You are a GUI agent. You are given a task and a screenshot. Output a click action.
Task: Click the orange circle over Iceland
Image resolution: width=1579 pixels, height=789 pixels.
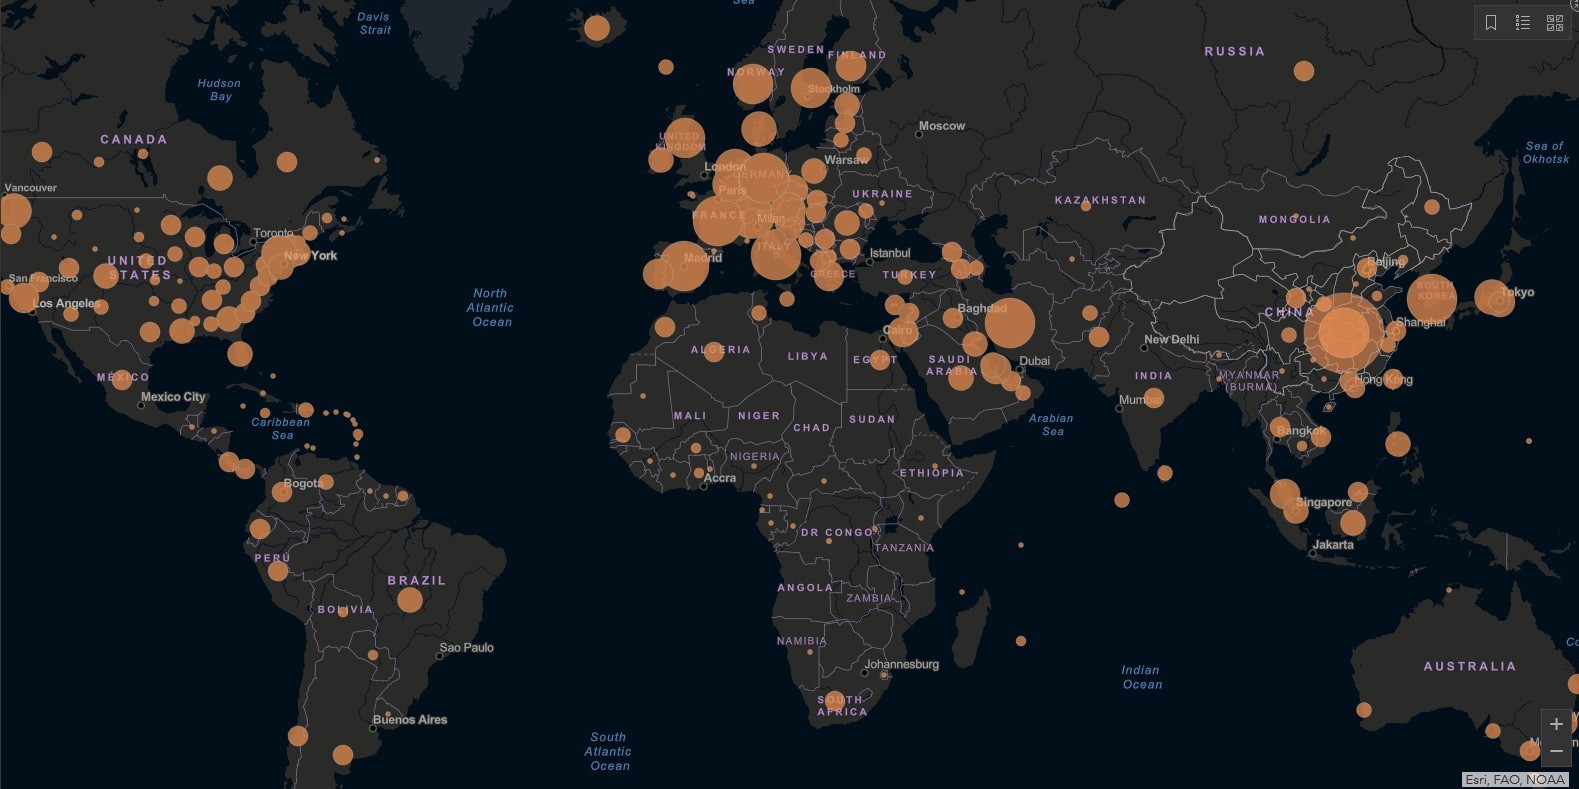point(597,28)
